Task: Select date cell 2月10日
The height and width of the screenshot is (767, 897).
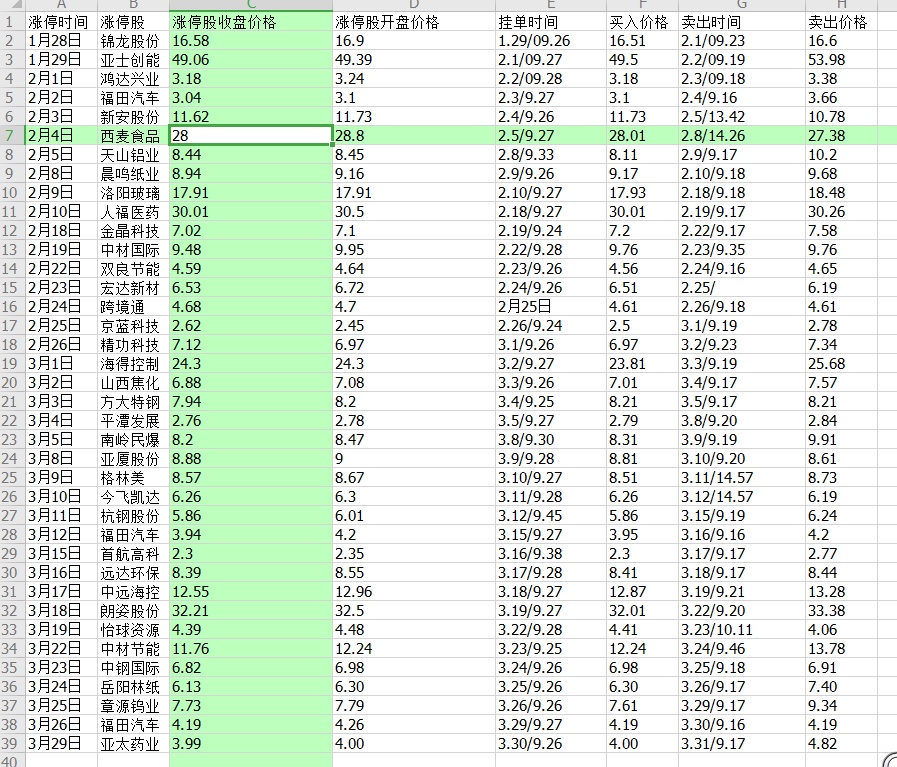Action: 61,212
